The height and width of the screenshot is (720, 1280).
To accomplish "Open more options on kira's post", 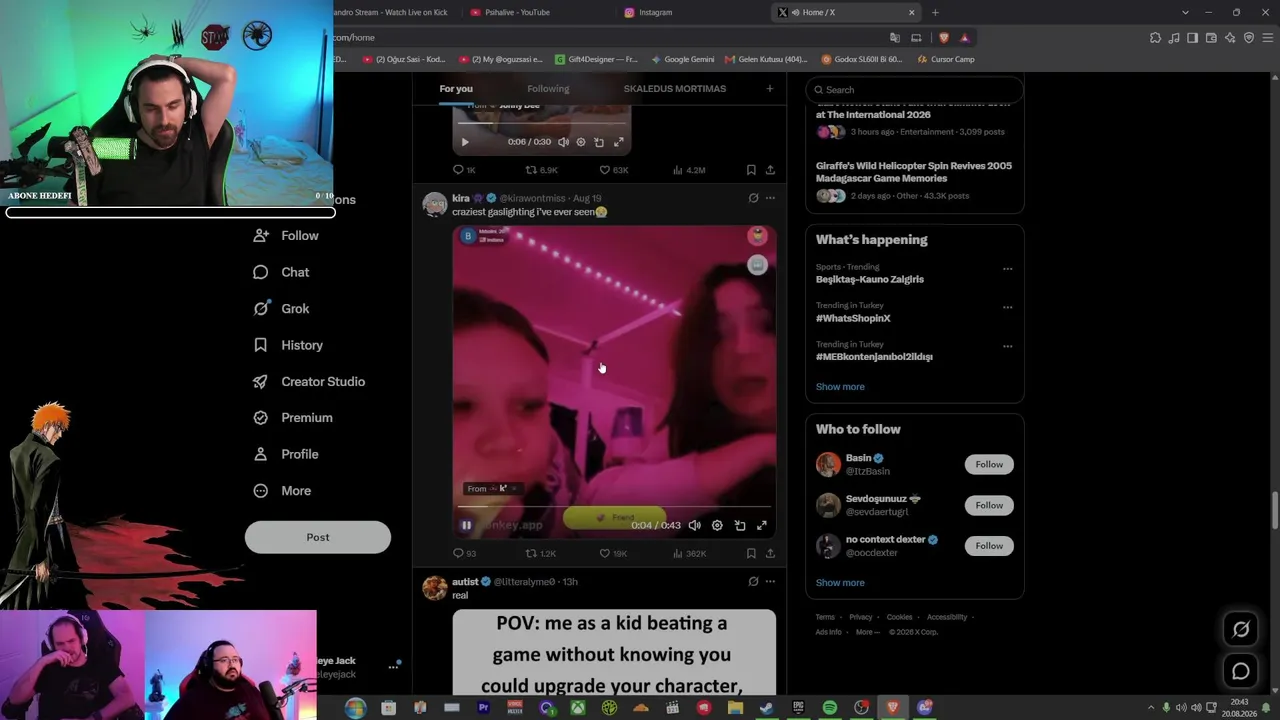I will click(x=770, y=198).
